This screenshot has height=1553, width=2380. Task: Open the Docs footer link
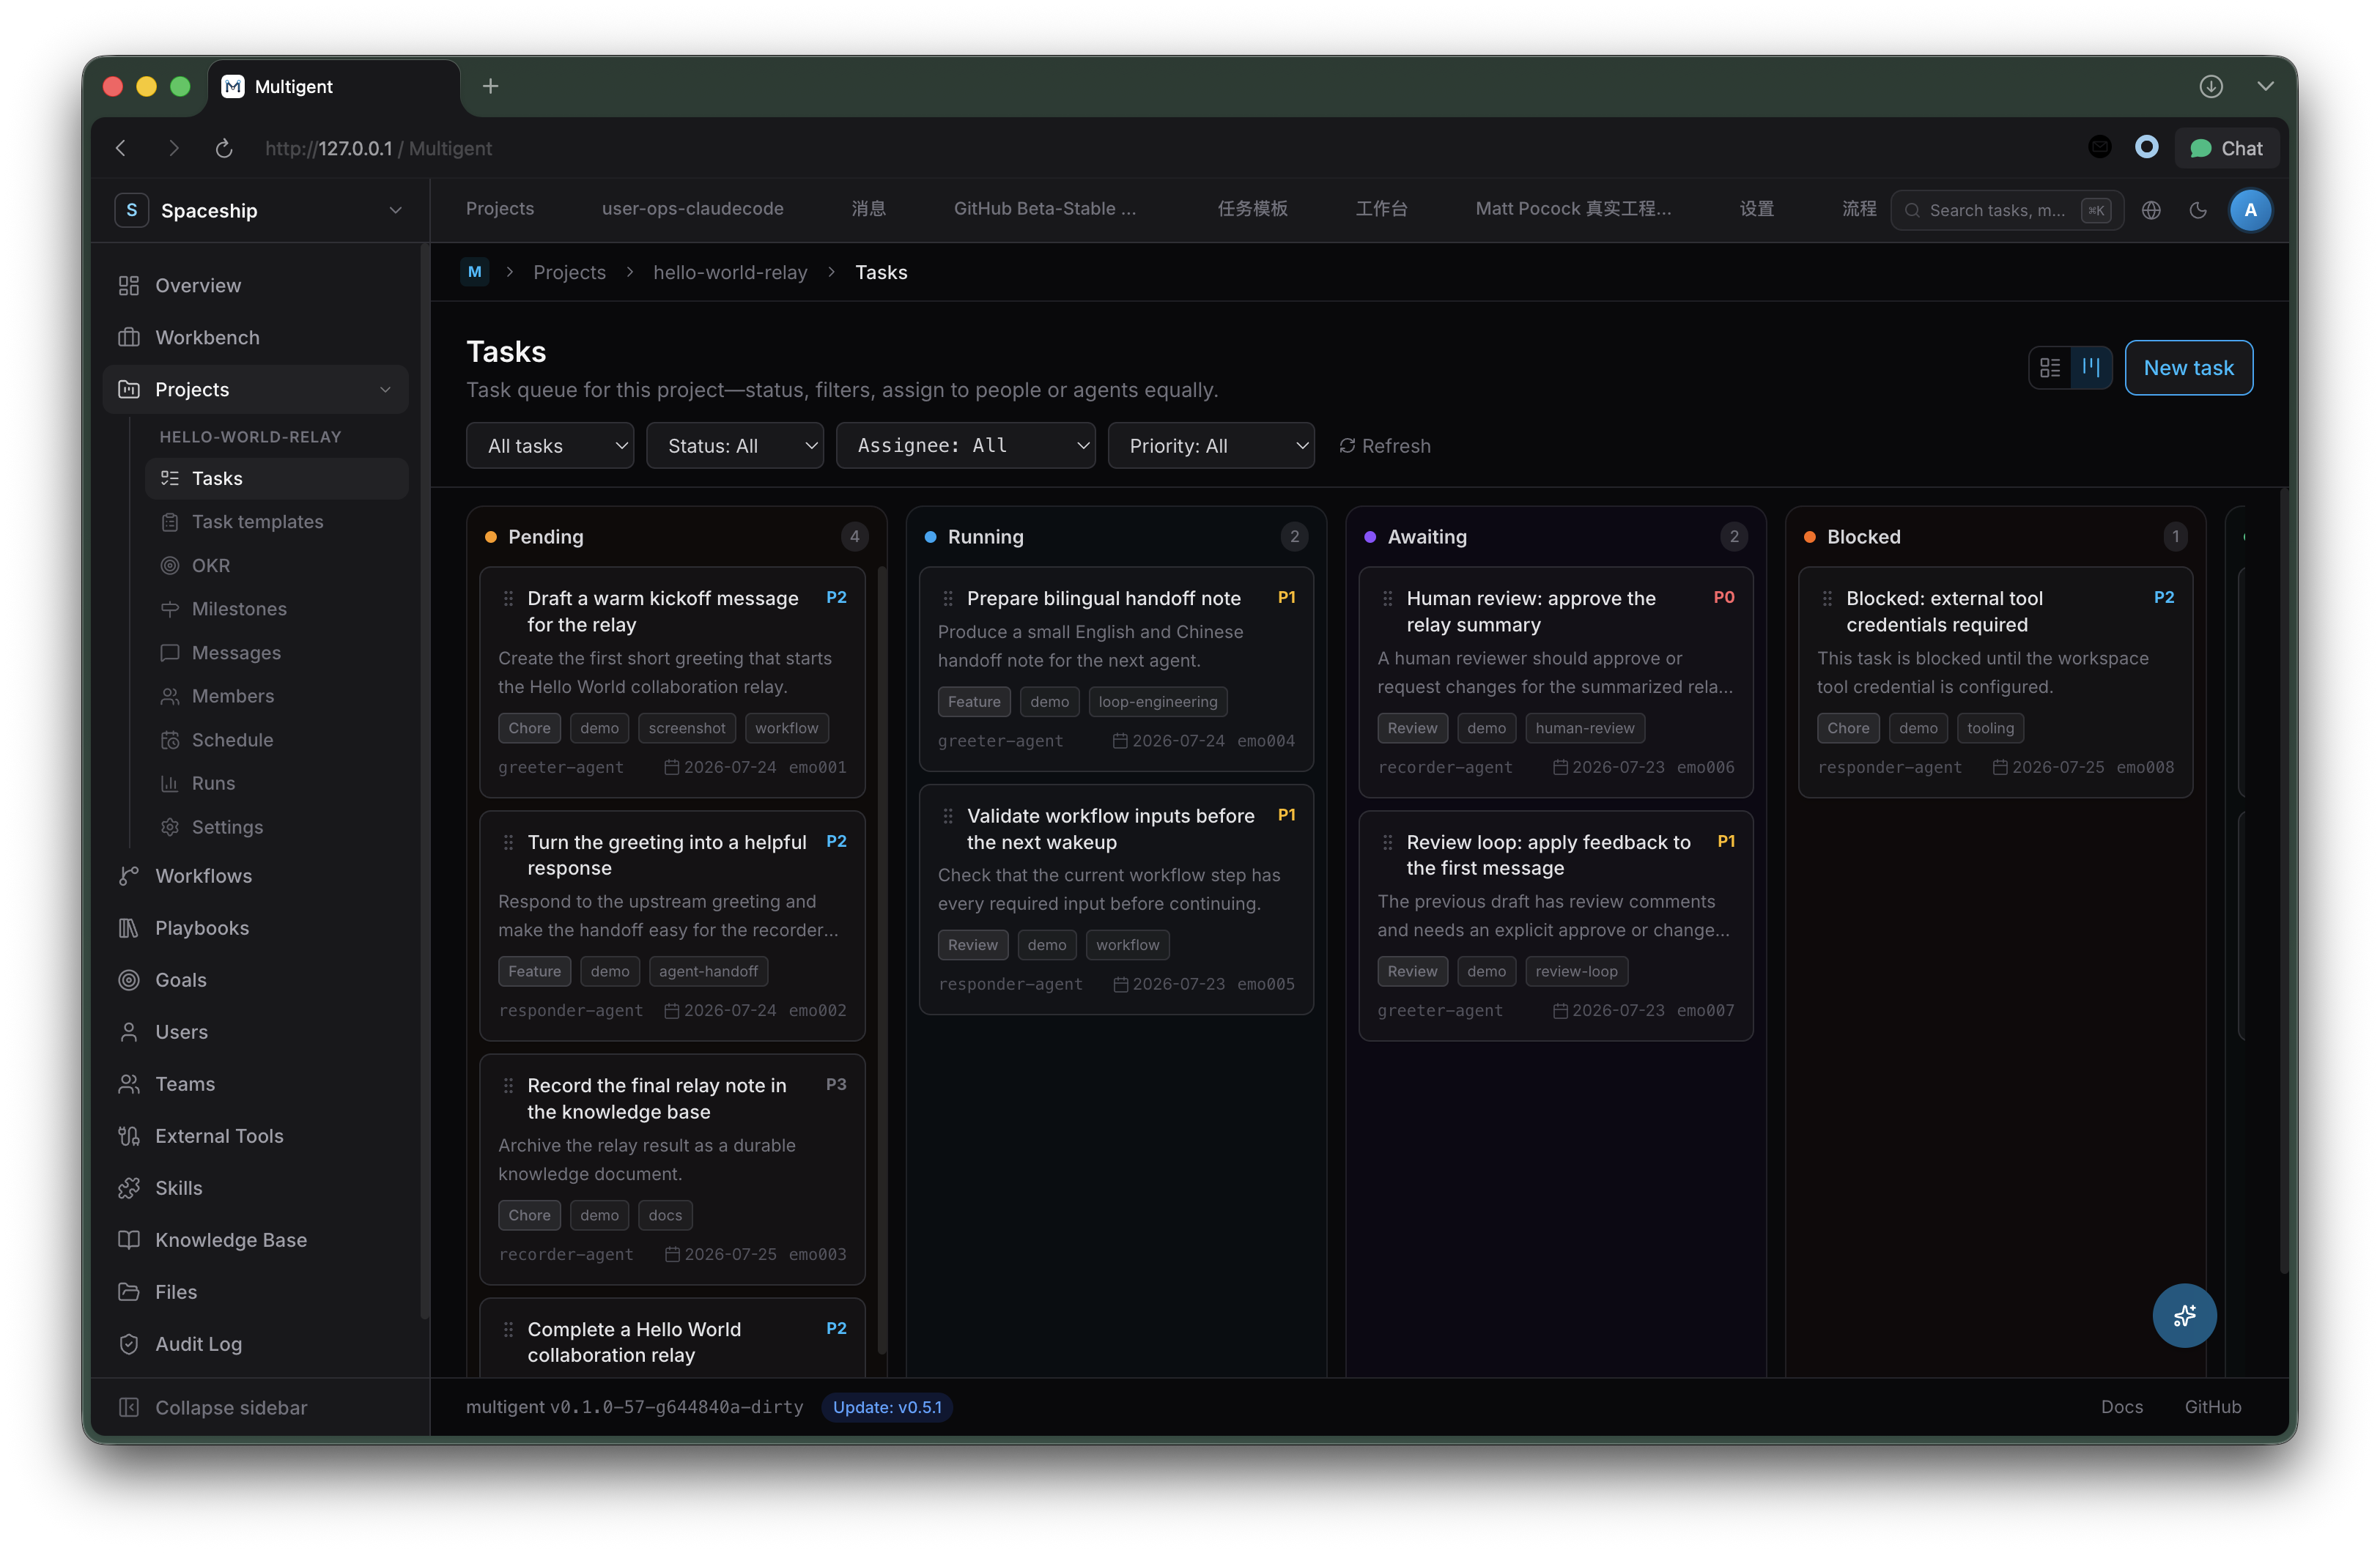2121,1407
